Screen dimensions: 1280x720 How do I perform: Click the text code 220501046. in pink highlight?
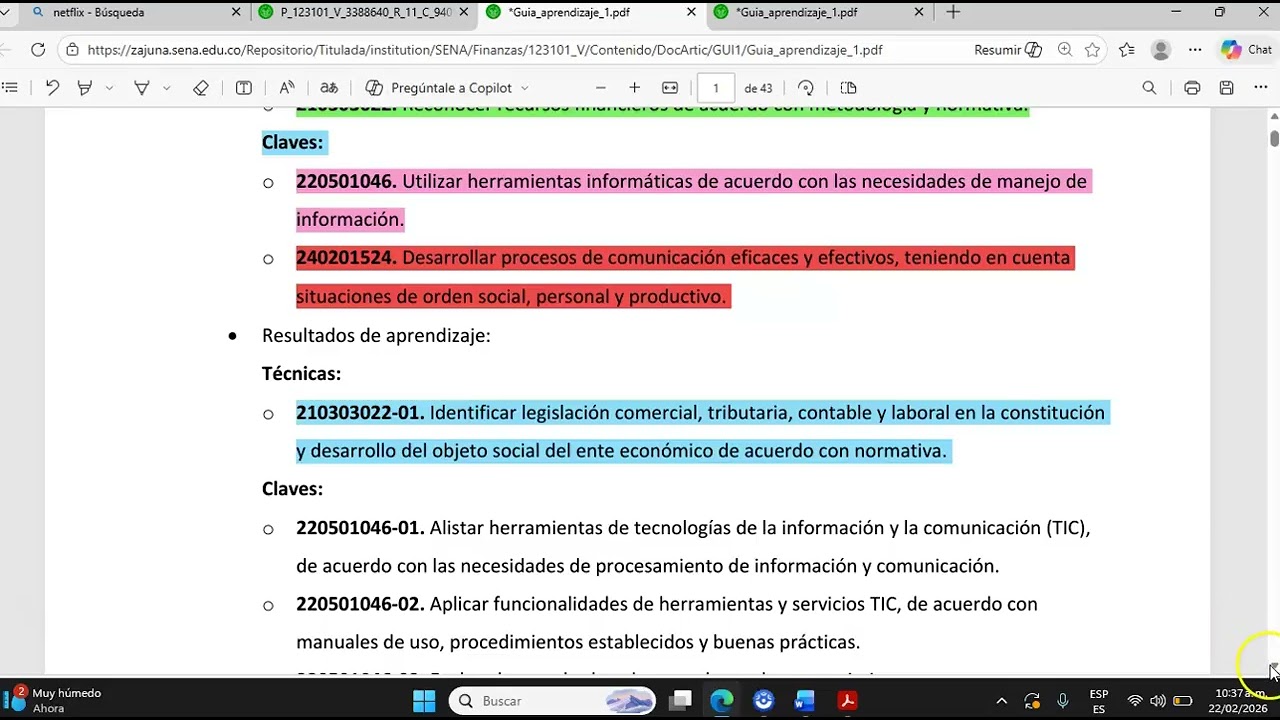point(346,181)
